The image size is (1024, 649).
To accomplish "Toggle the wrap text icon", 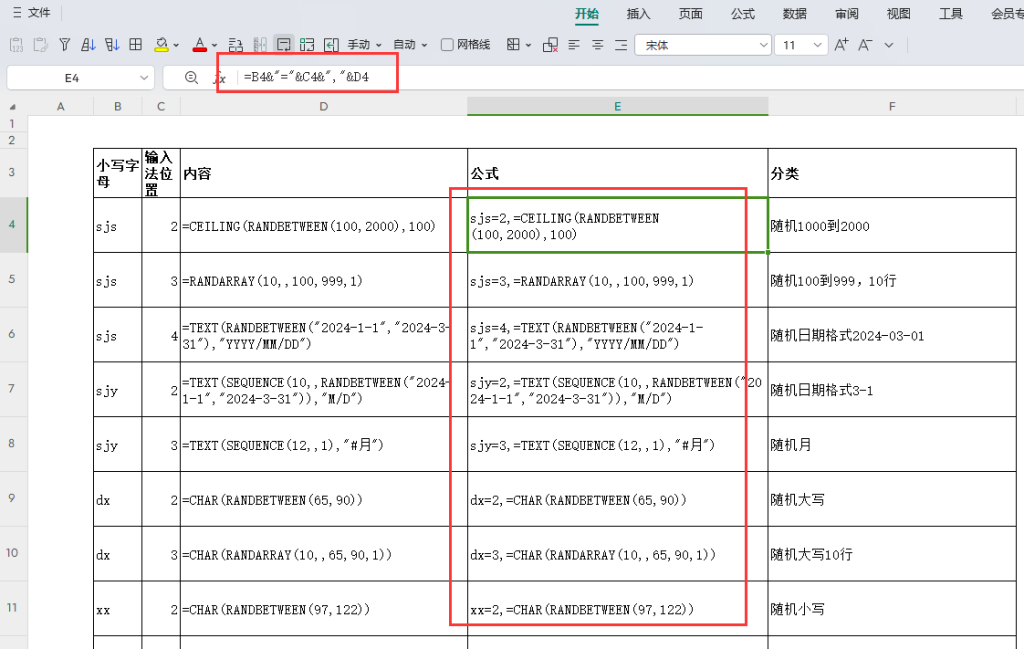I will [283, 44].
